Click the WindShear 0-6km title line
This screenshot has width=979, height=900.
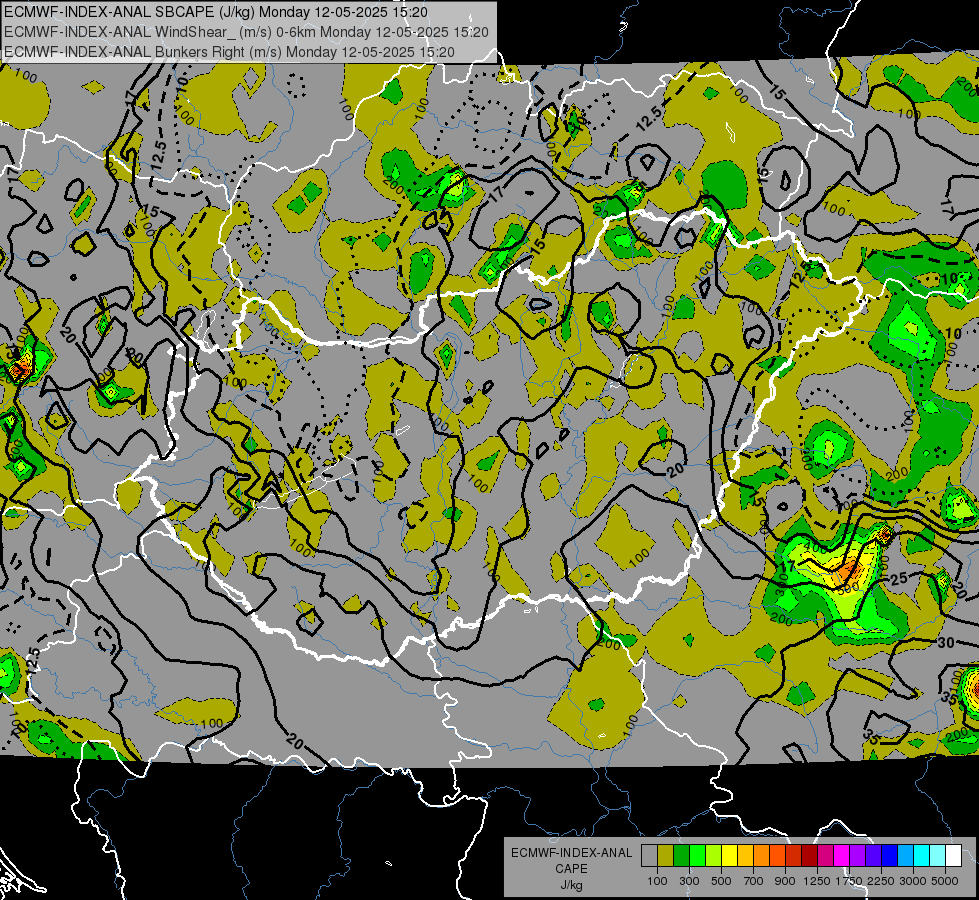(246, 32)
